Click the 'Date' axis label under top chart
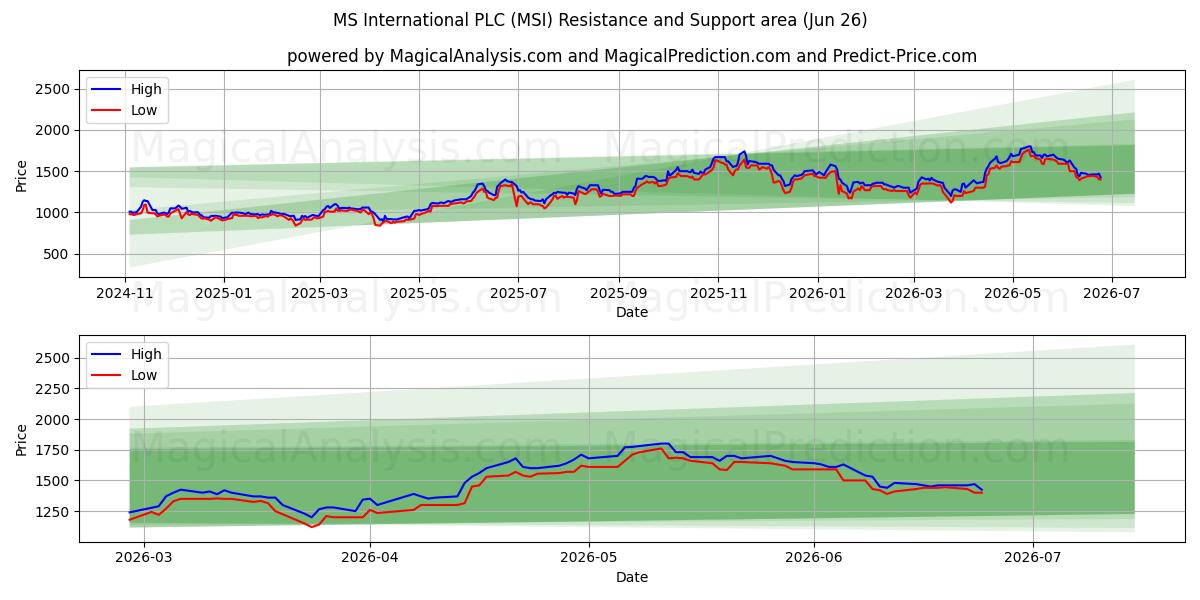The height and width of the screenshot is (600, 1200). pyautogui.click(x=632, y=313)
